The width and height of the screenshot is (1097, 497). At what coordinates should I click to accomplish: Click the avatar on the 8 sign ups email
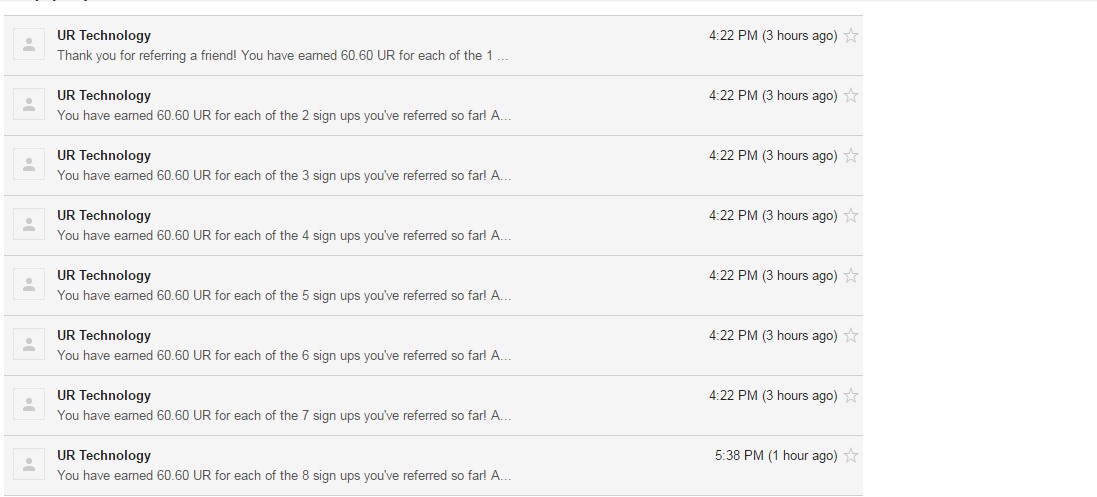(29, 465)
